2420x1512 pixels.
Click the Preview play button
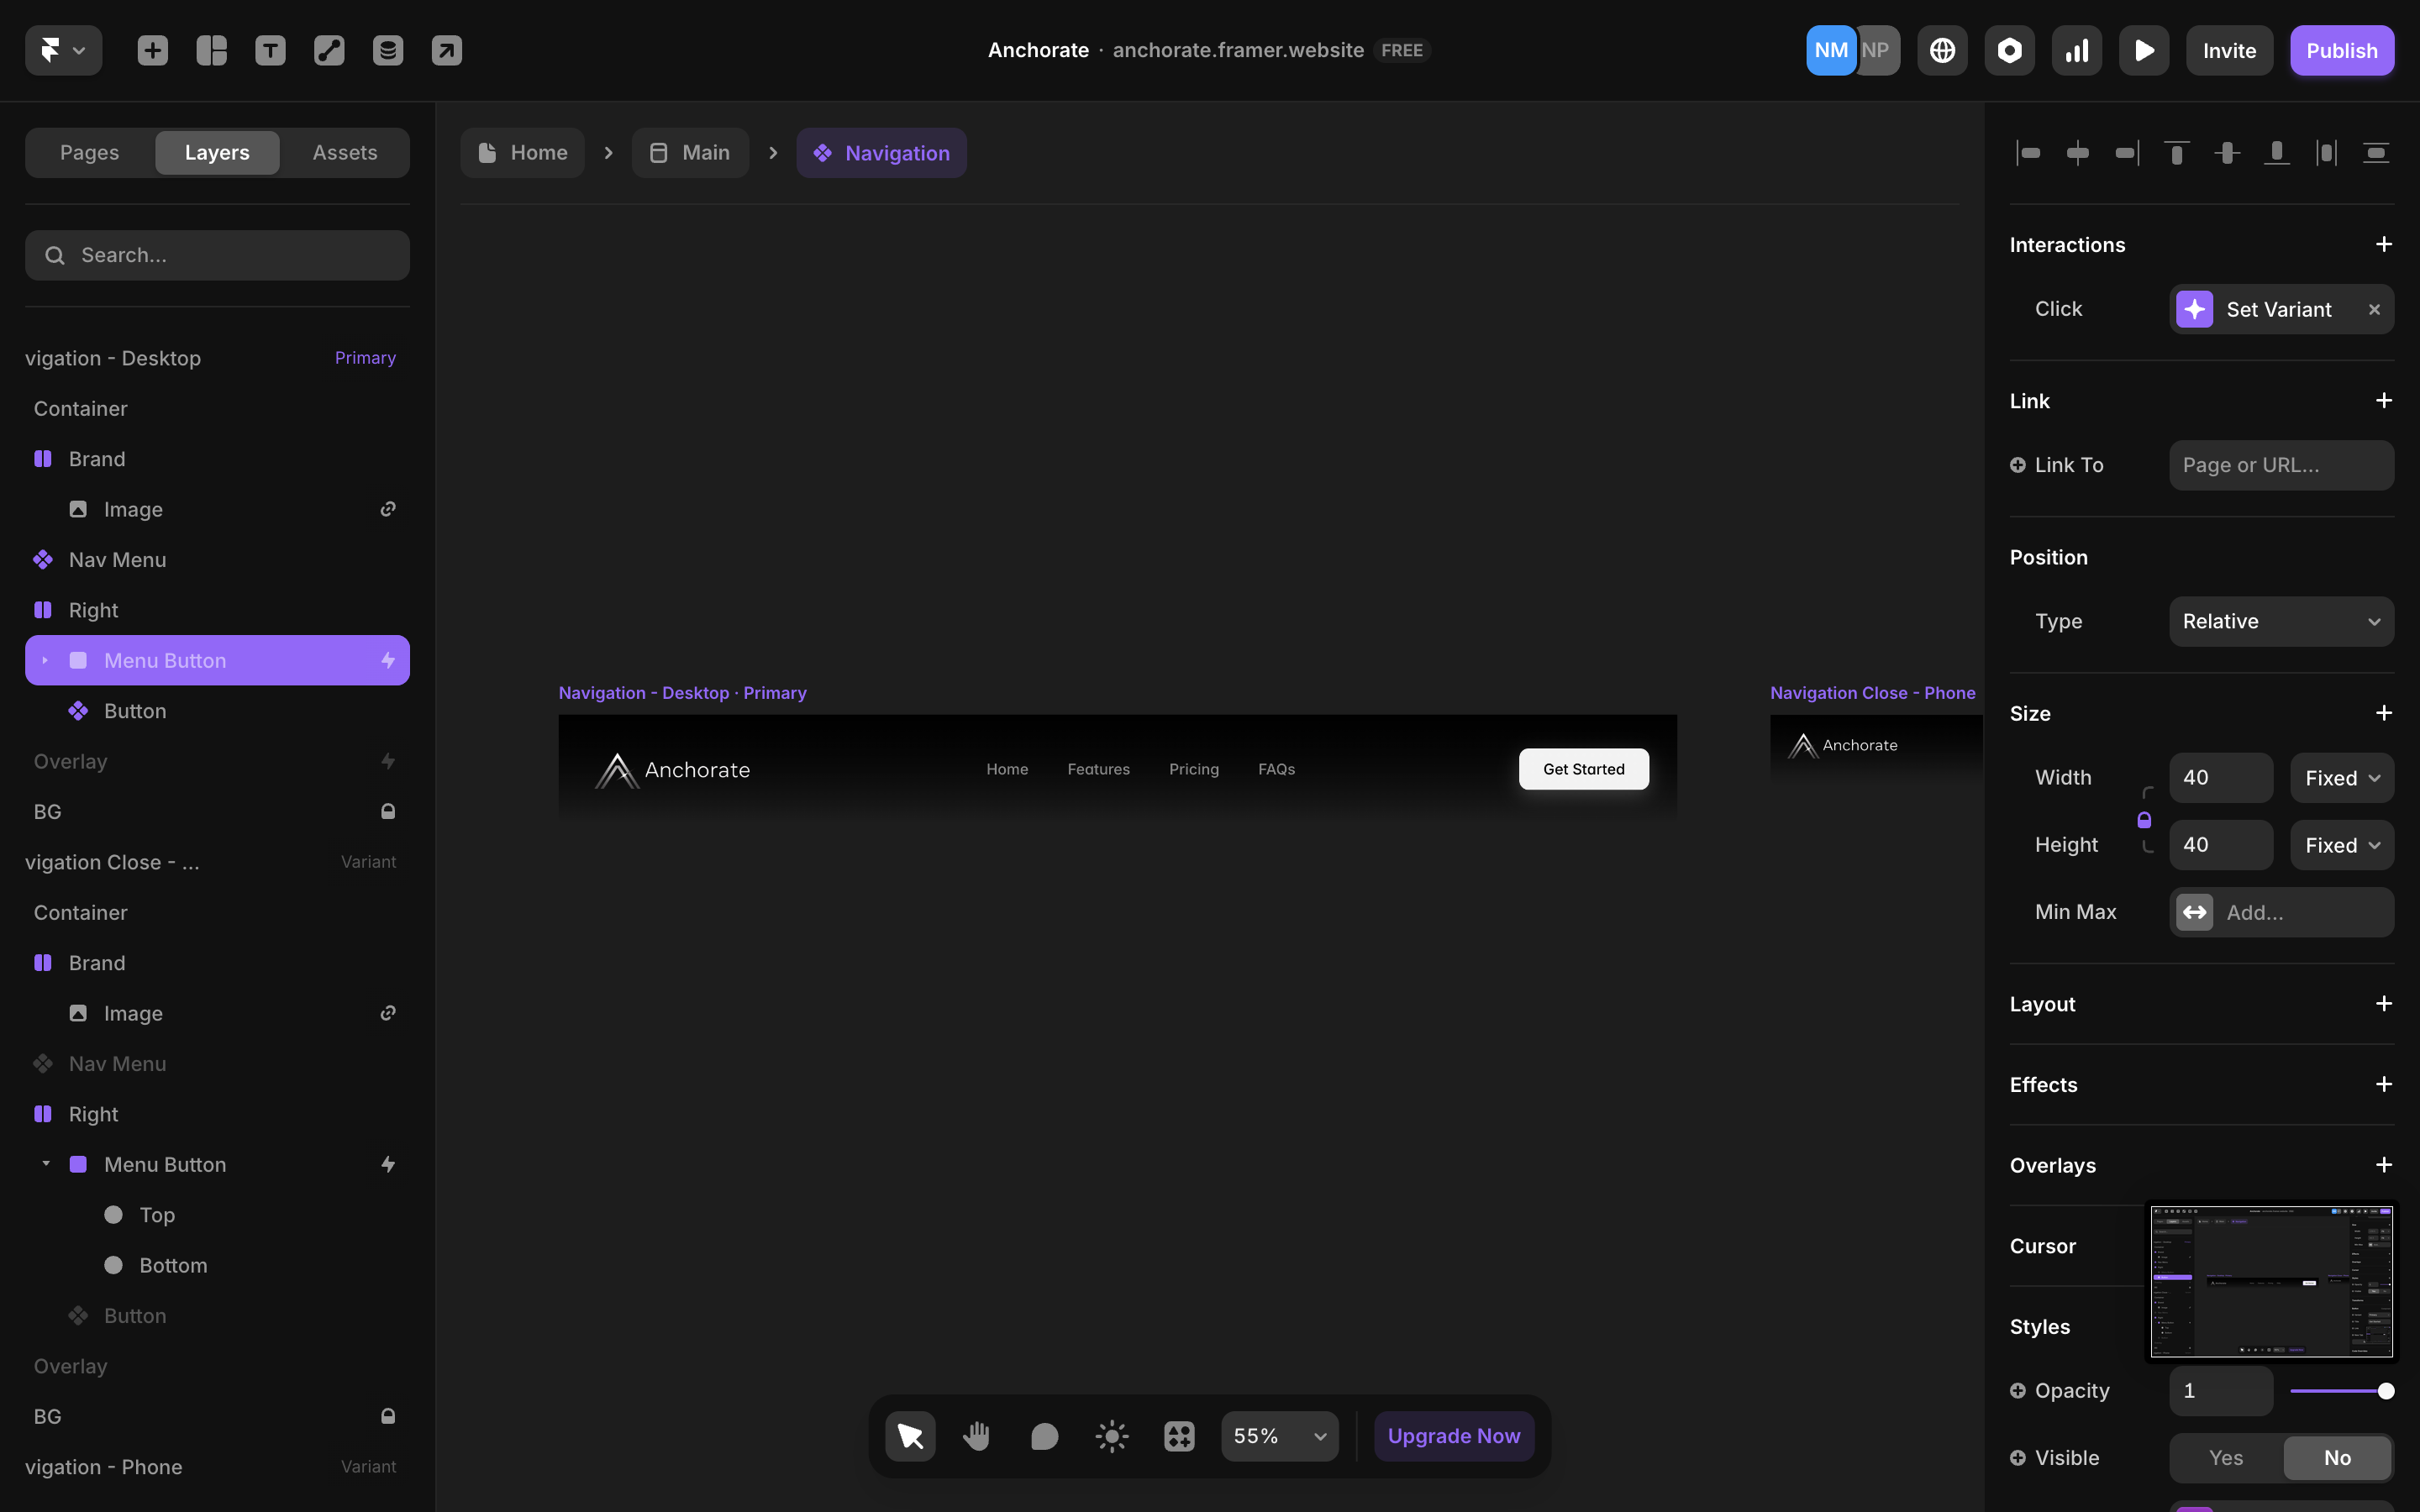(2144, 50)
